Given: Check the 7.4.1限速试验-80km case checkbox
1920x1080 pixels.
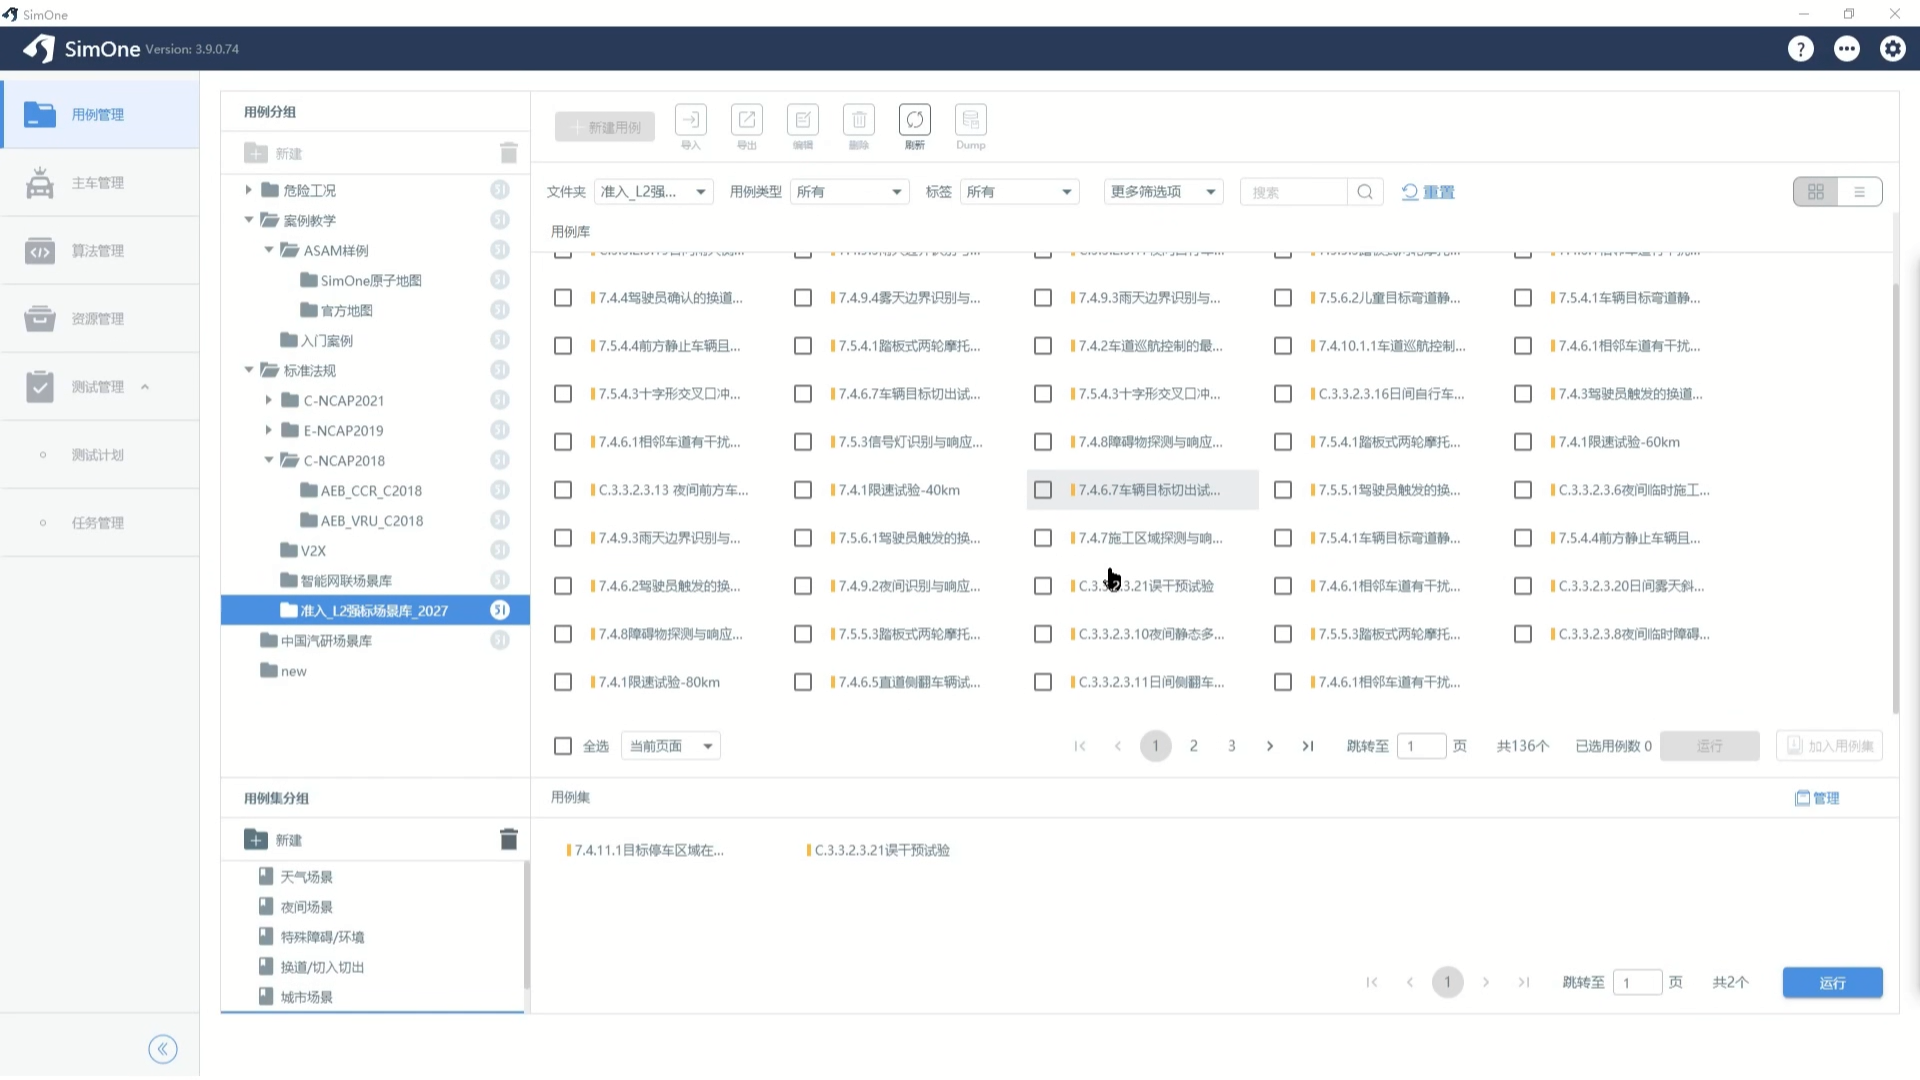Looking at the screenshot, I should coord(563,682).
